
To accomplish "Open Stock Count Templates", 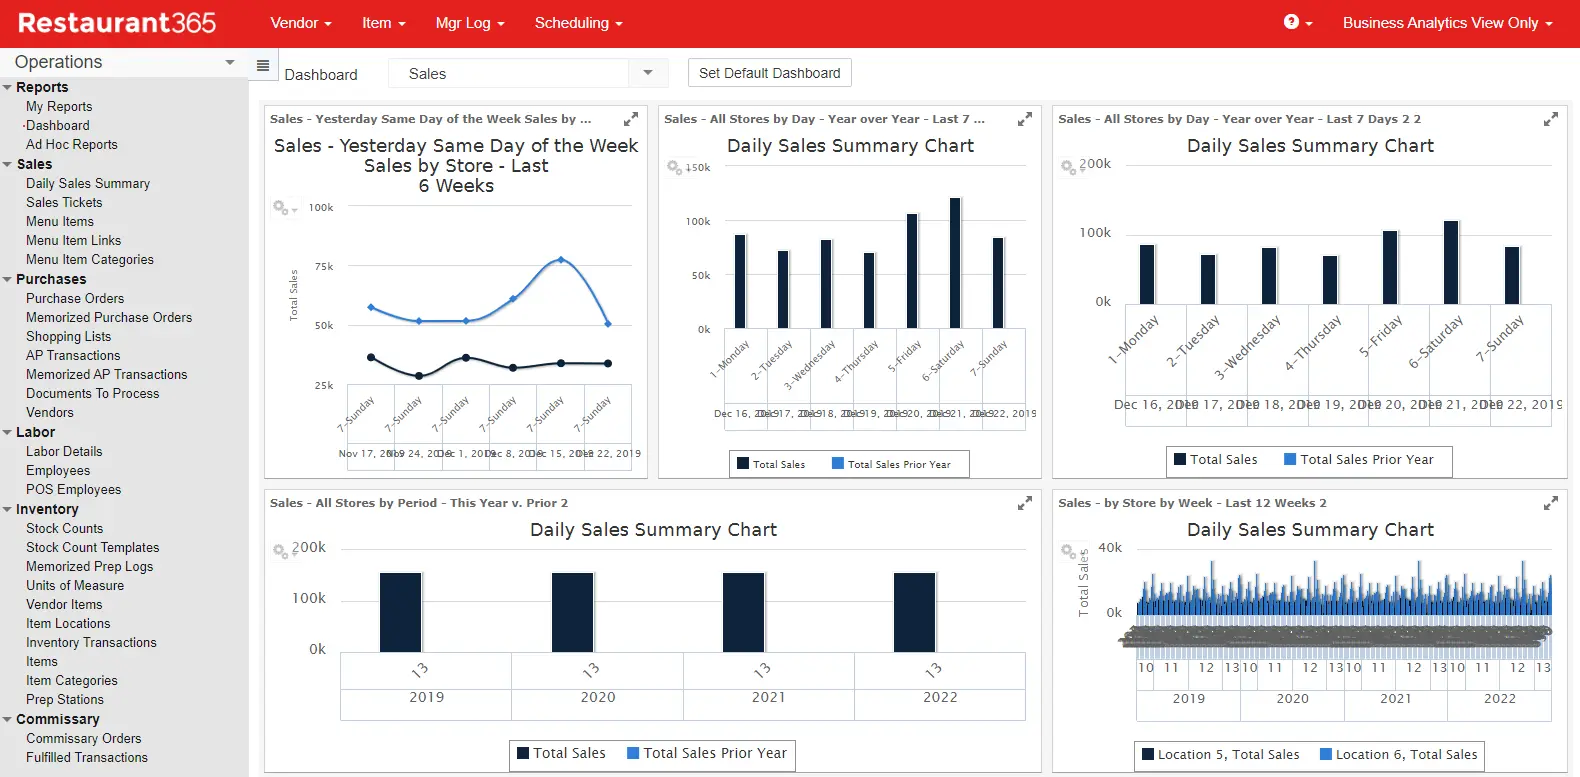I will point(93,548).
